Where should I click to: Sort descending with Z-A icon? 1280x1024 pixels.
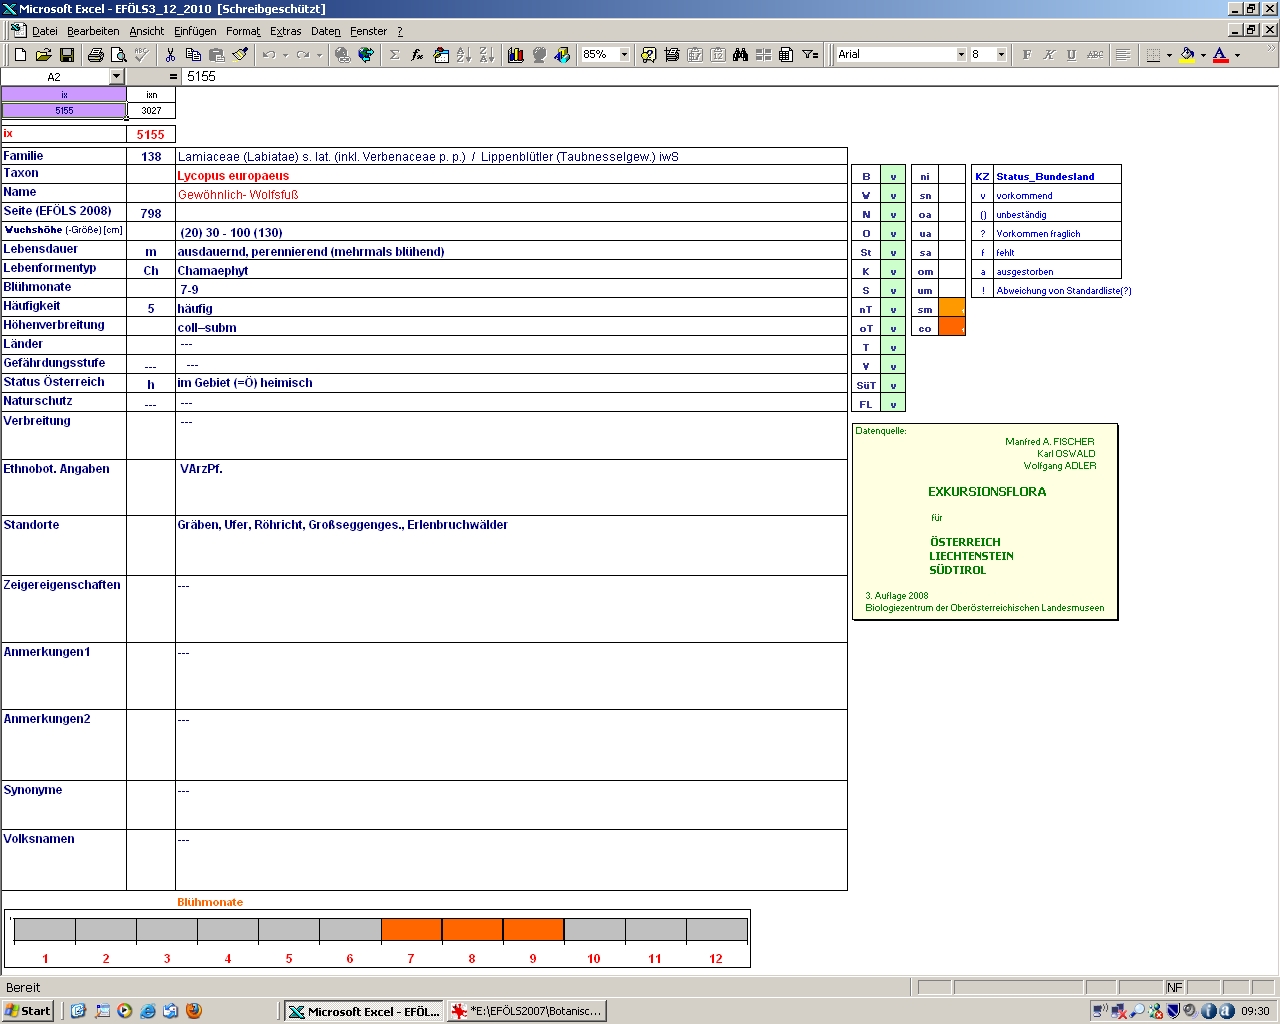pyautogui.click(x=486, y=55)
